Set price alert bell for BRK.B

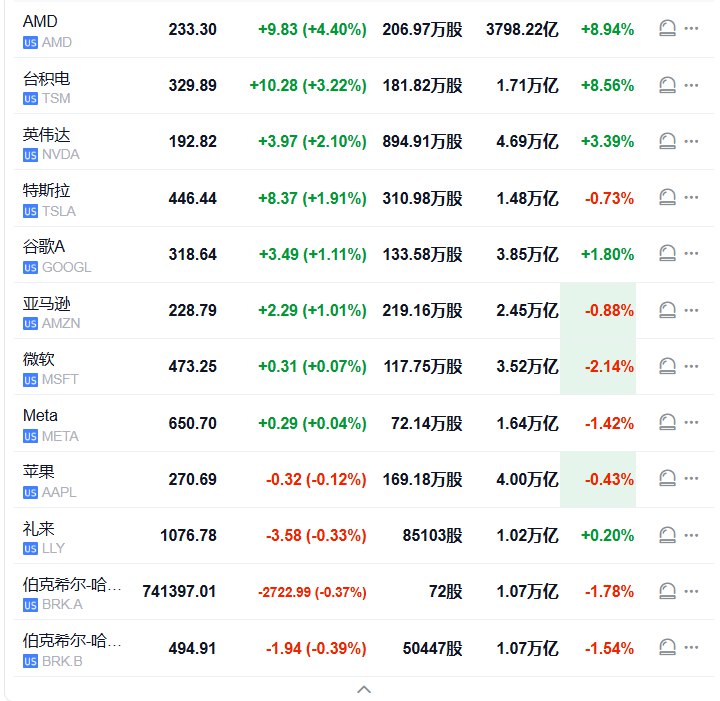667,647
